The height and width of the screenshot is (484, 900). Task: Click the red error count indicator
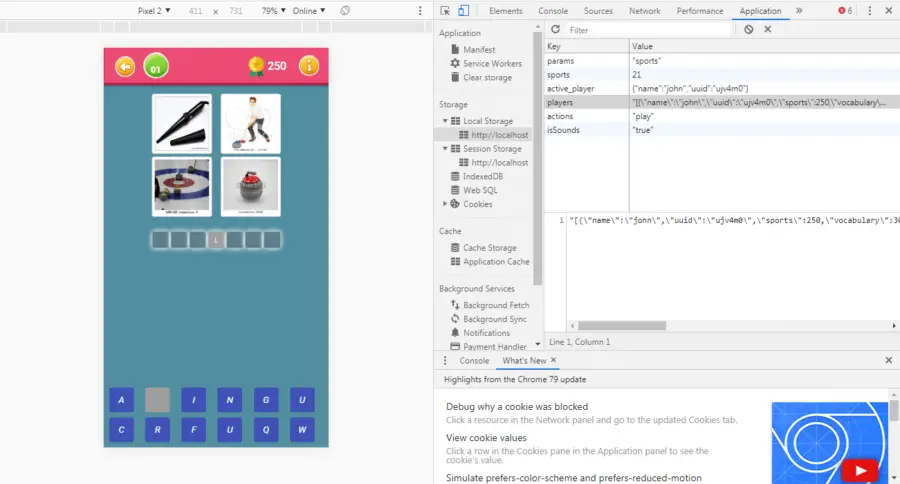tap(845, 10)
